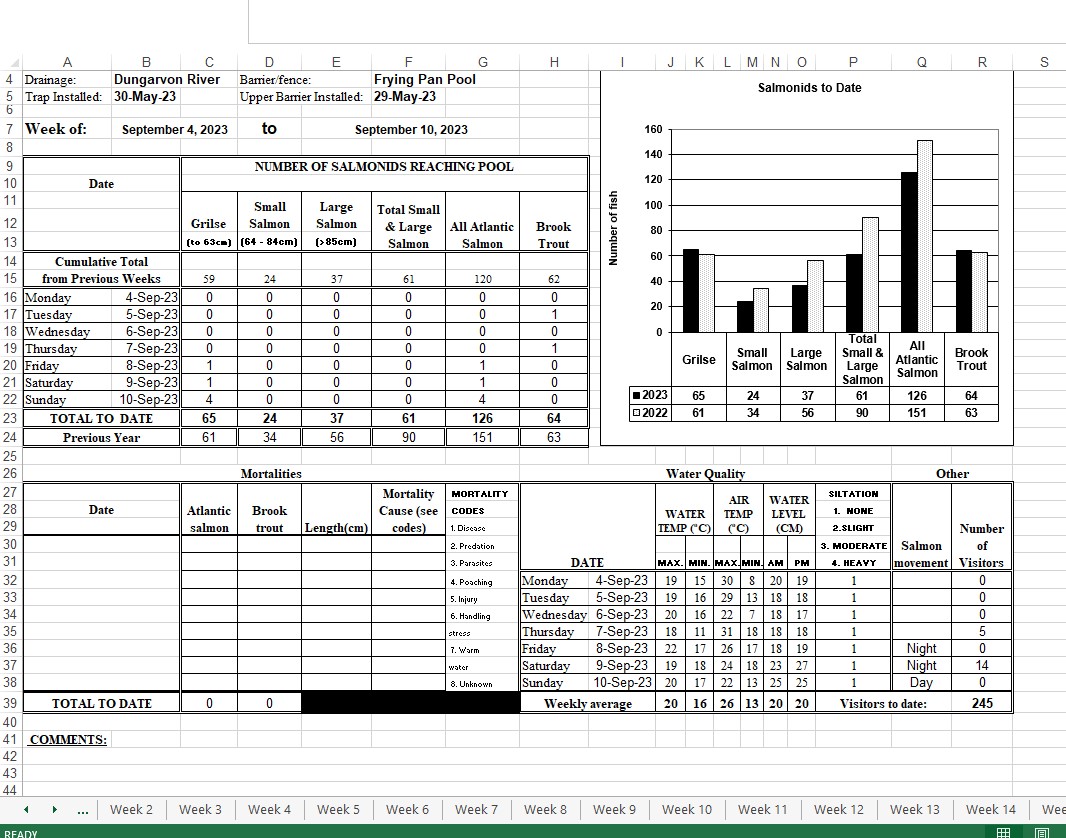Click the Previous Year row label
Screen dimensions: 1066x838
101,438
